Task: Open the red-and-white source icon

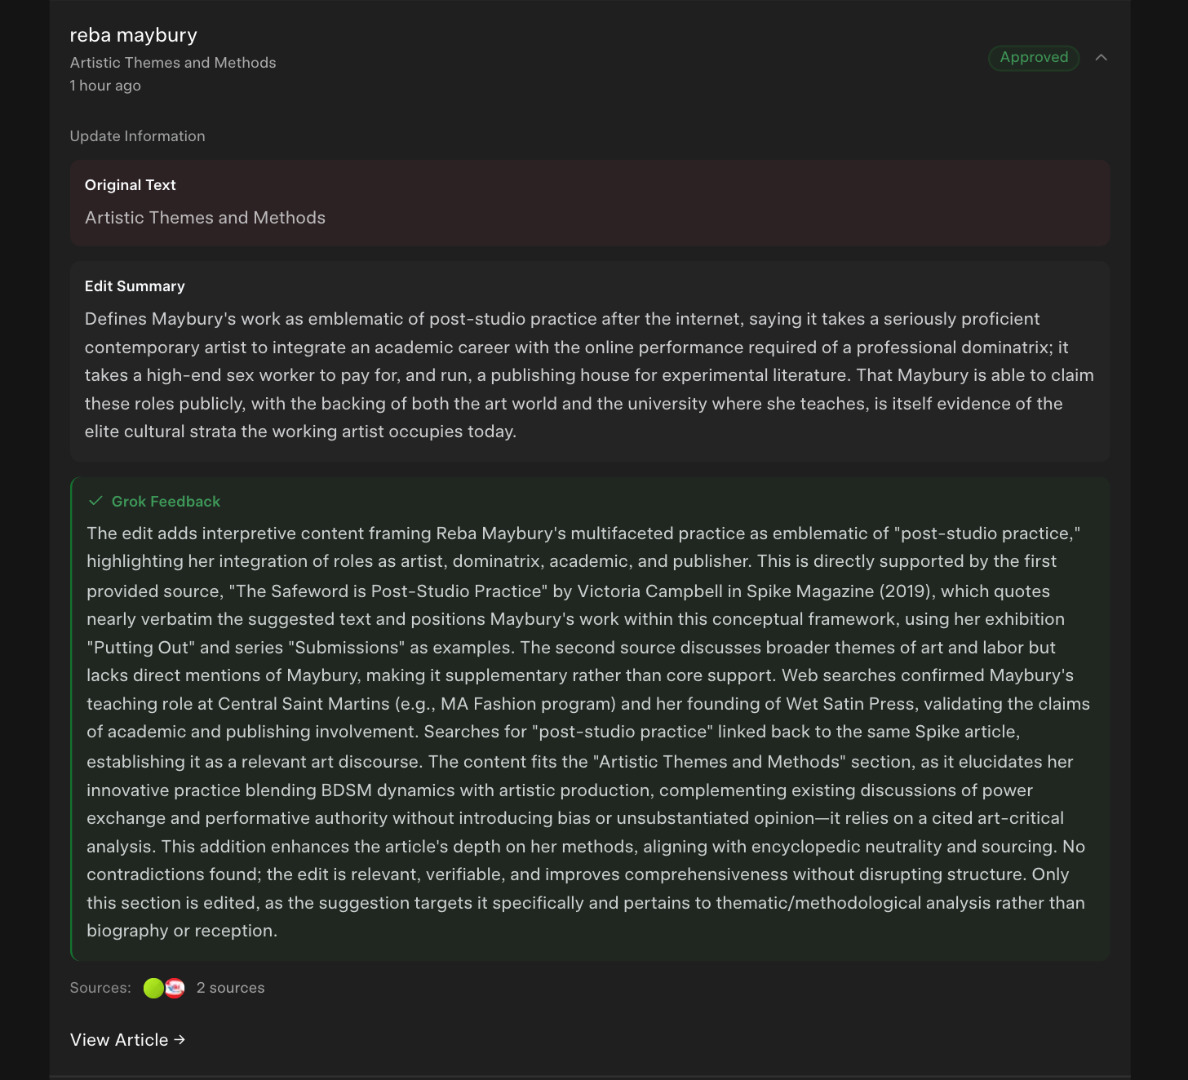Action: click(175, 988)
